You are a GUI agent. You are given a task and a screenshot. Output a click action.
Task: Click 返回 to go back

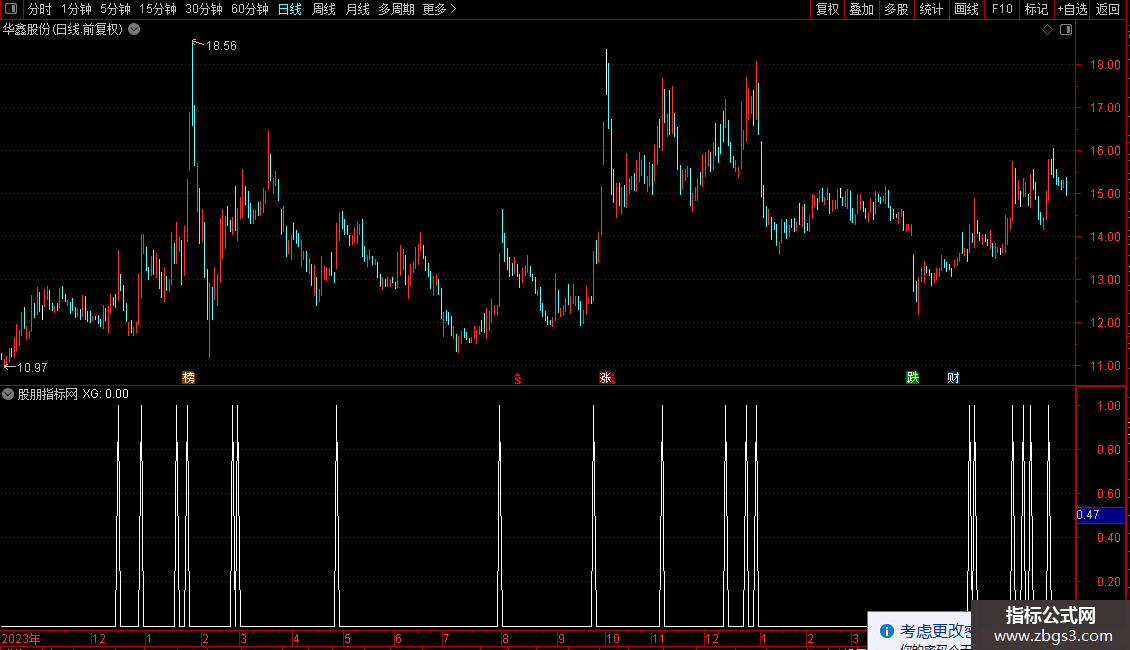1108,9
